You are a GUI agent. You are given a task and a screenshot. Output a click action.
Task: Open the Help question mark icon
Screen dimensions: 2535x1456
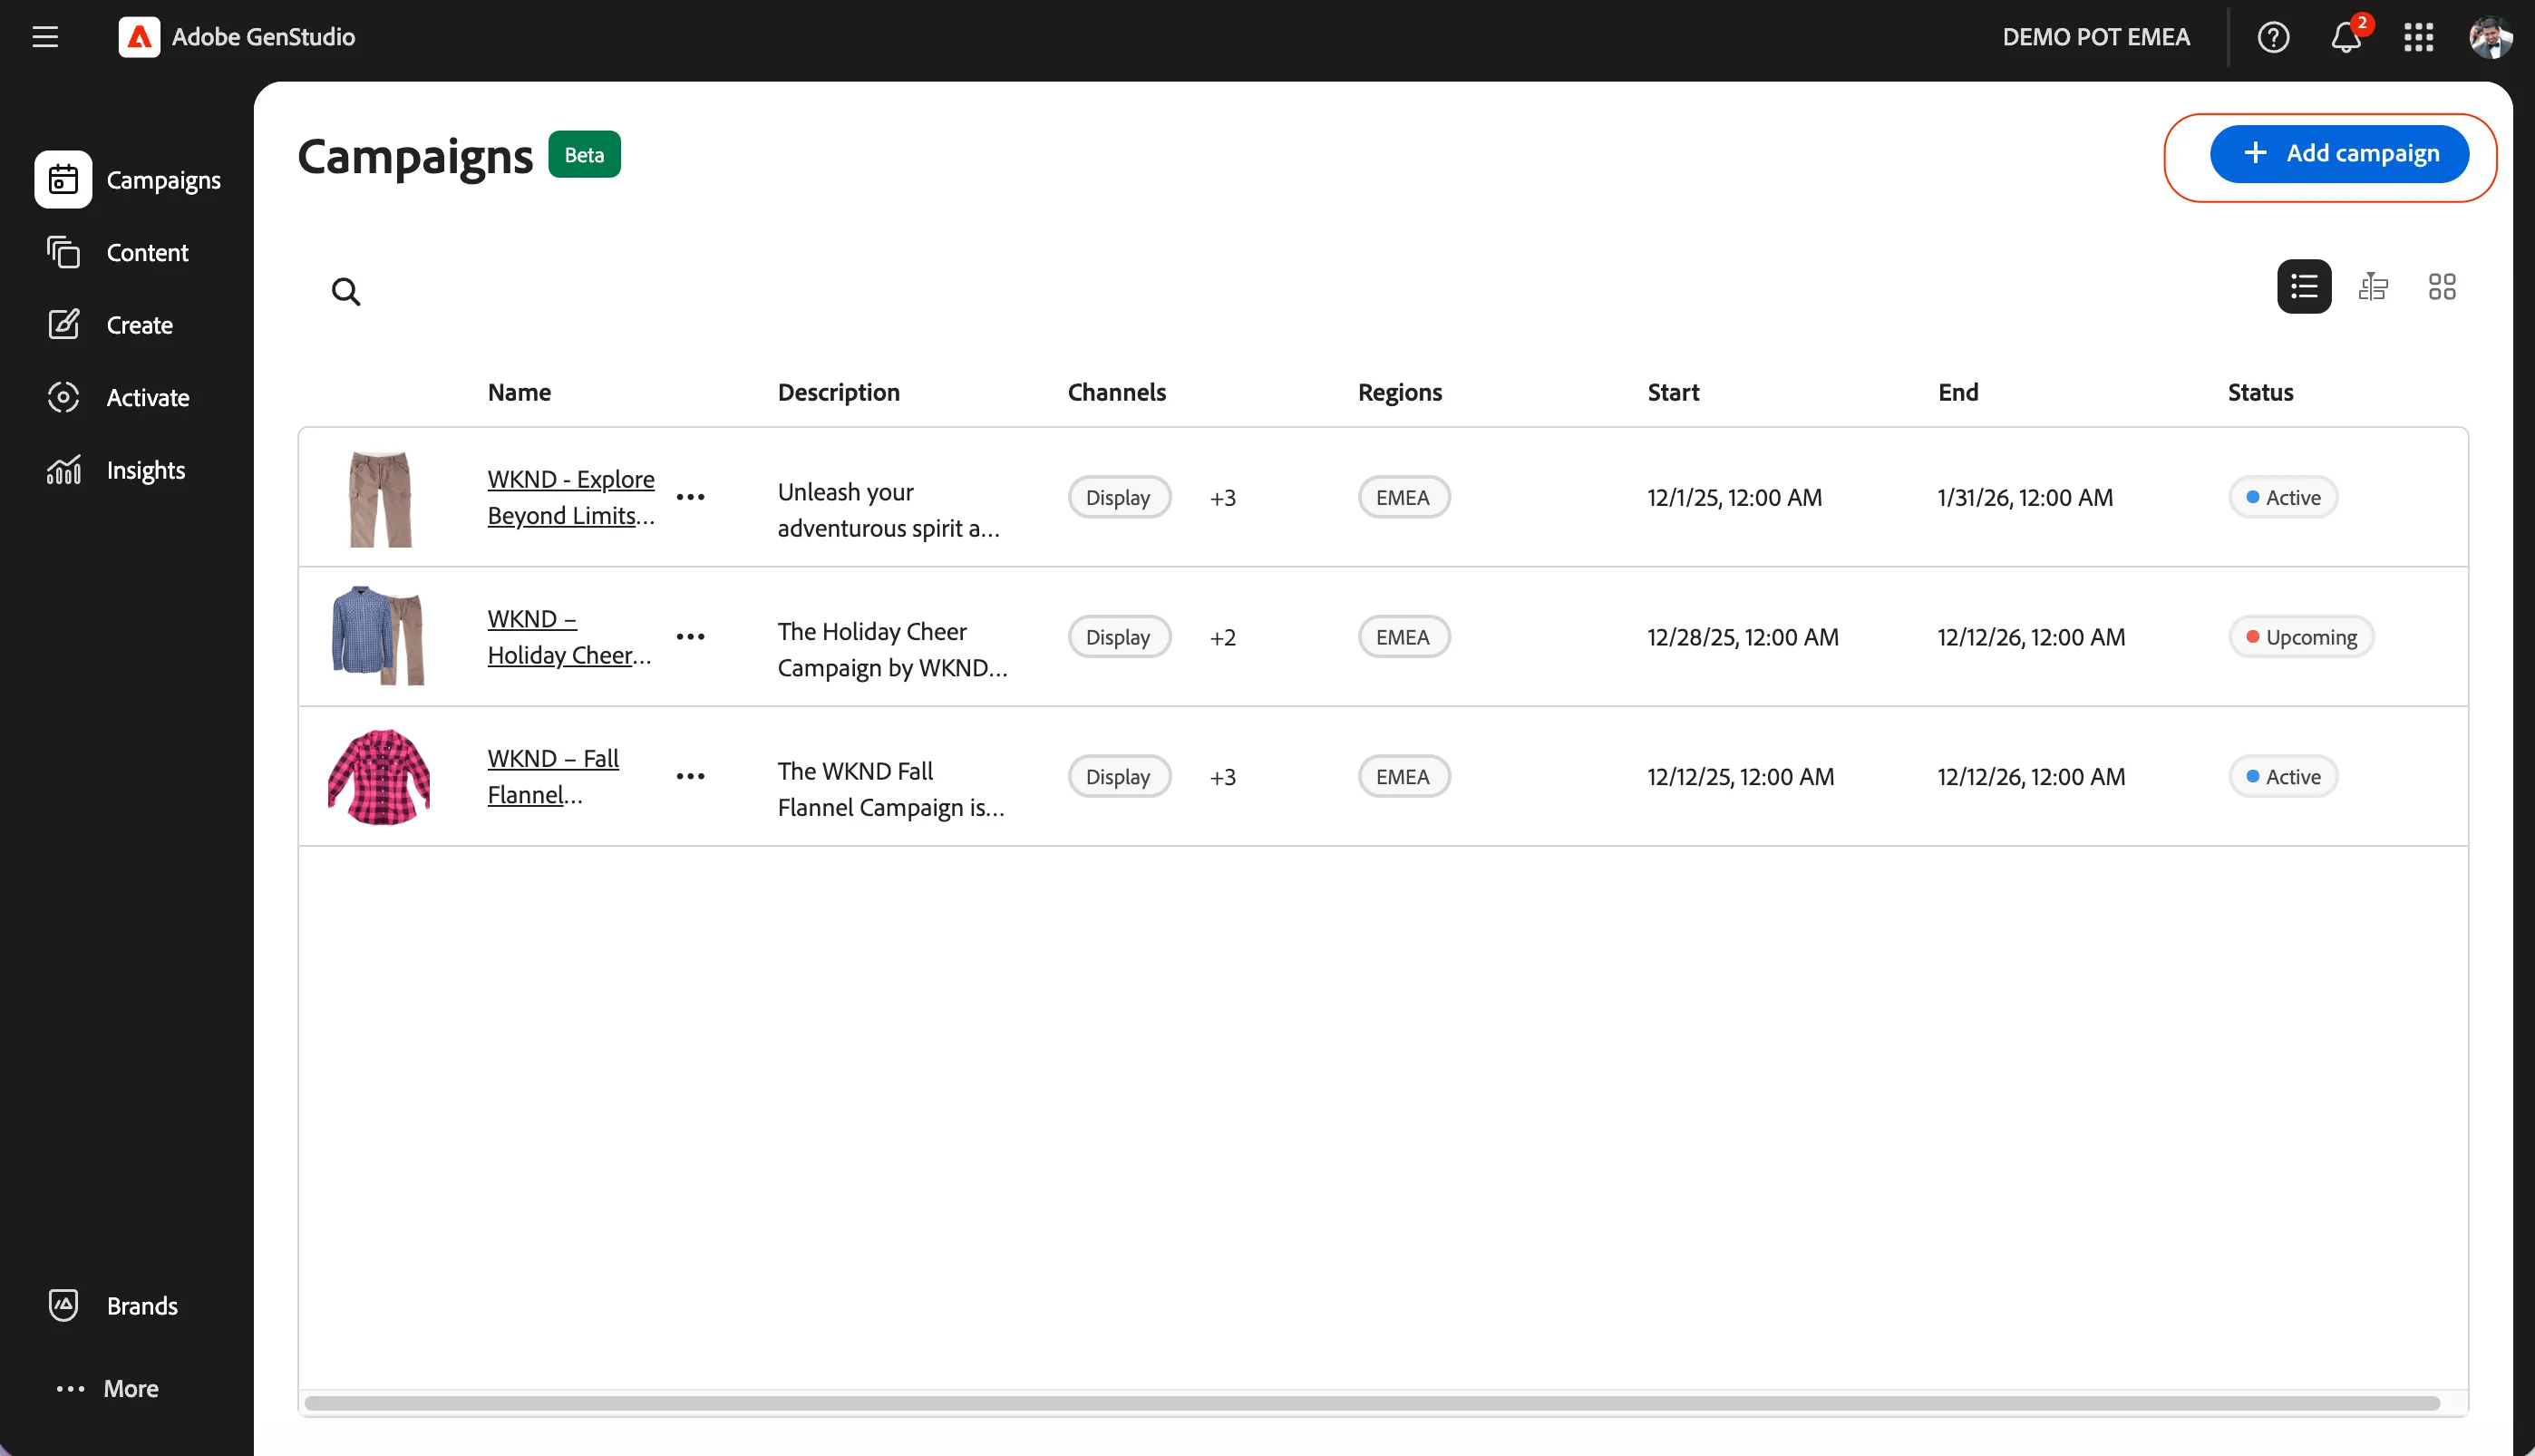click(x=2273, y=37)
